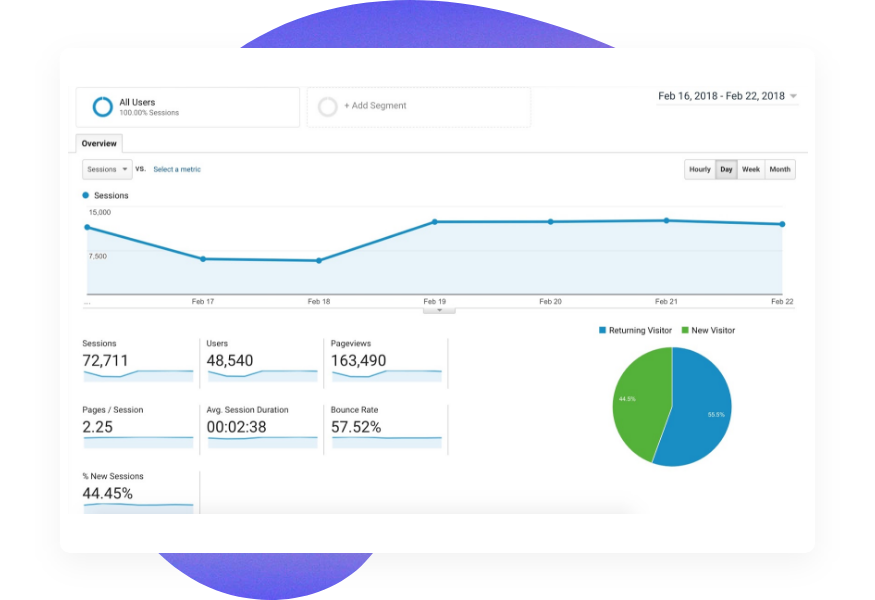The height and width of the screenshot is (600, 875).
Task: Click the Pages / Session metric label
Action: click(113, 410)
